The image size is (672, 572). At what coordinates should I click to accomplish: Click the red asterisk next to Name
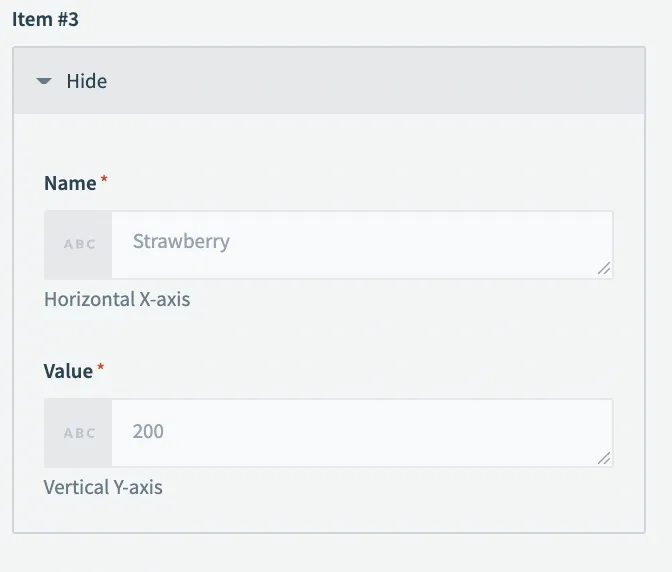(105, 181)
